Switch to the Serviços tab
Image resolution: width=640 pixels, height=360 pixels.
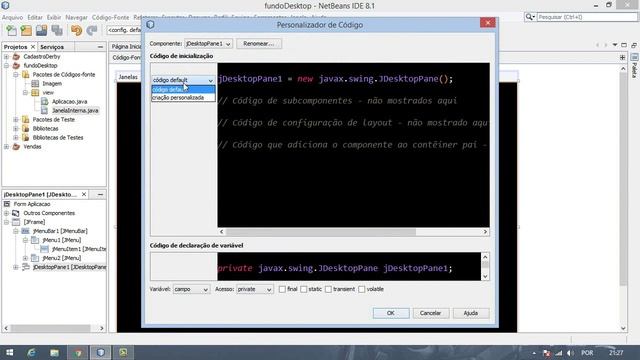pos(52,47)
